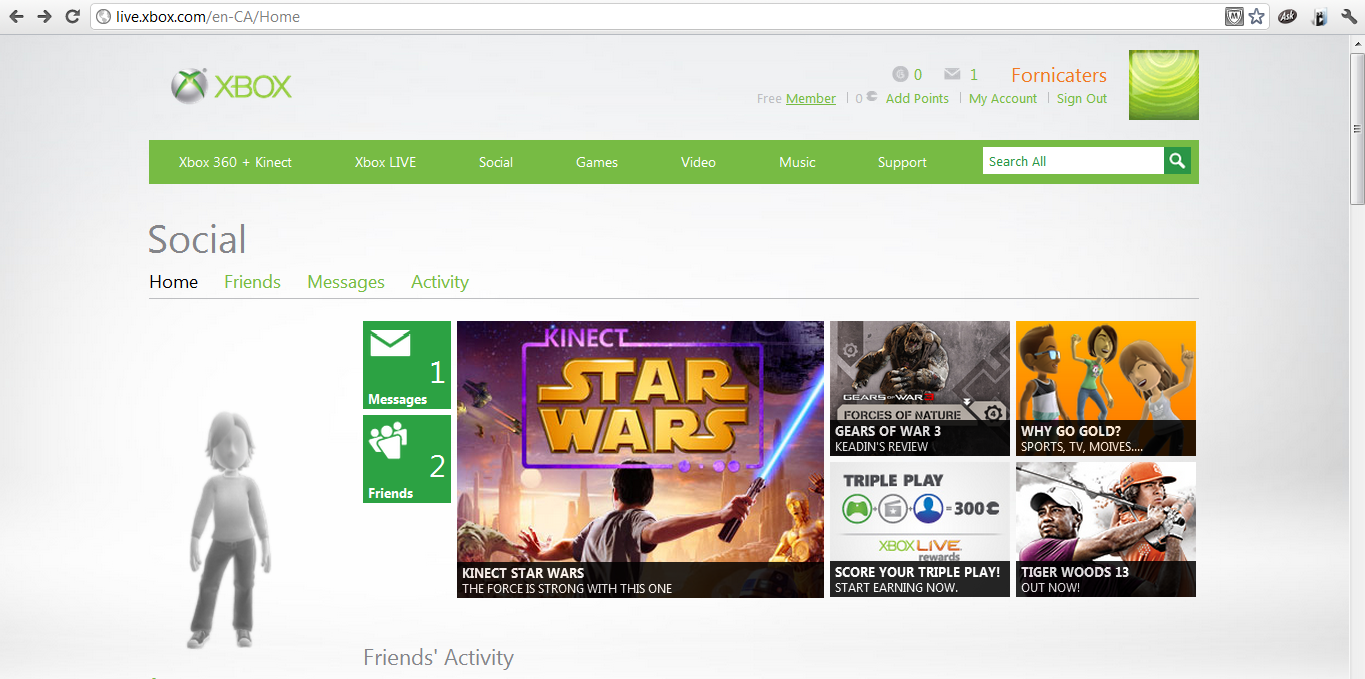Open the Friends people tile

[x=407, y=459]
